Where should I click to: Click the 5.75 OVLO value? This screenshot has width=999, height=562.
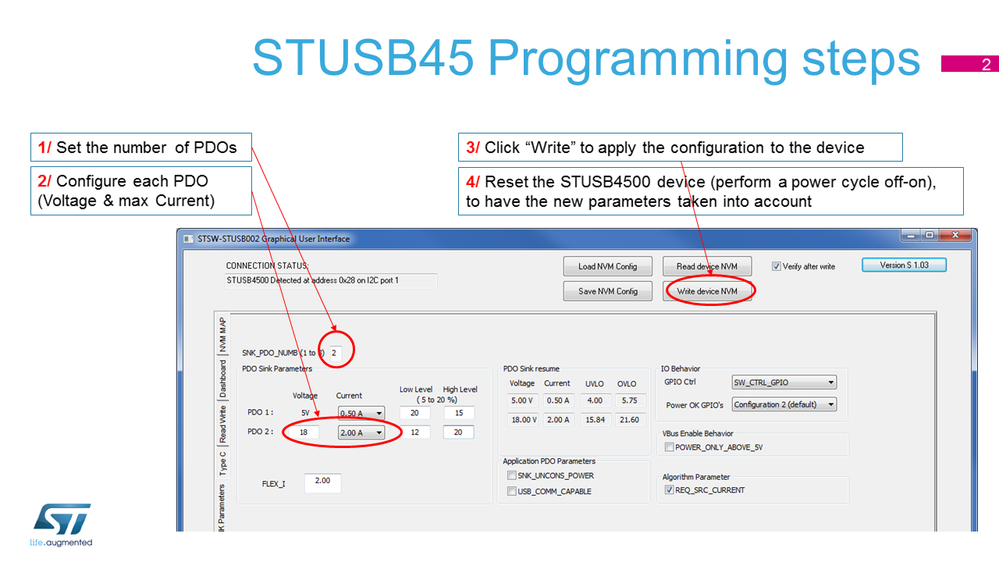coord(629,400)
